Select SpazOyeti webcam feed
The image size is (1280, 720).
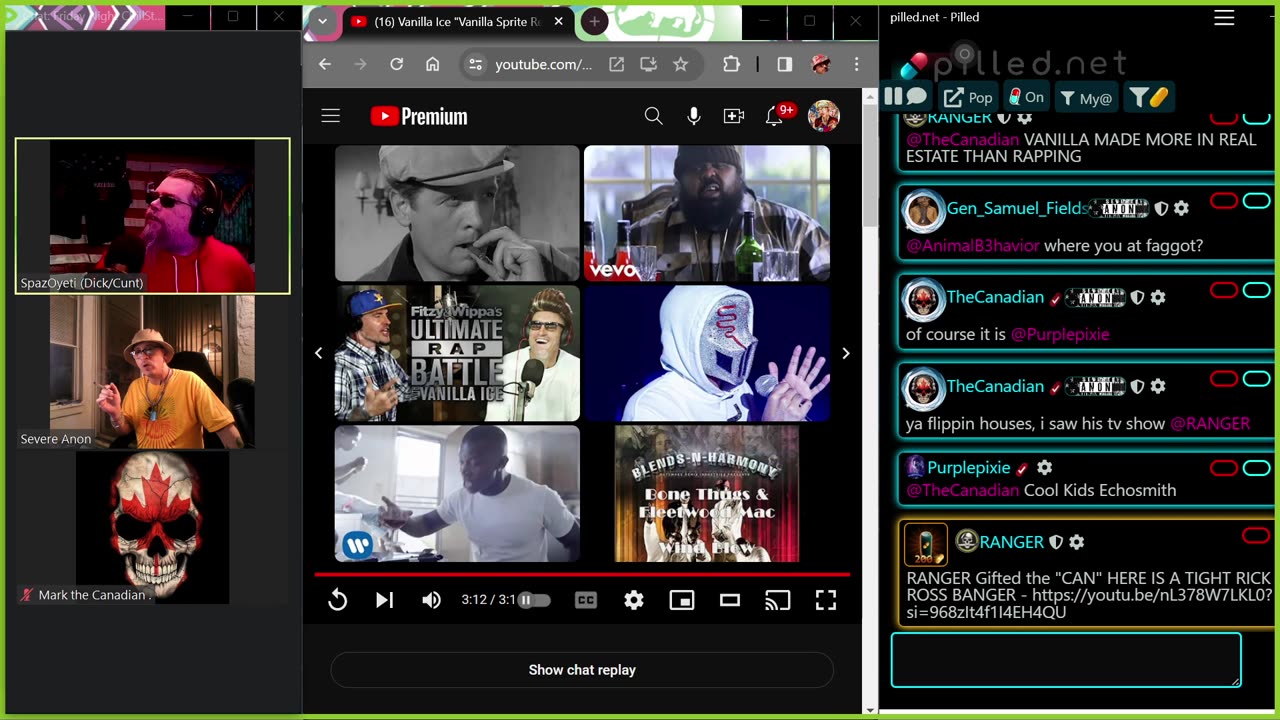152,216
